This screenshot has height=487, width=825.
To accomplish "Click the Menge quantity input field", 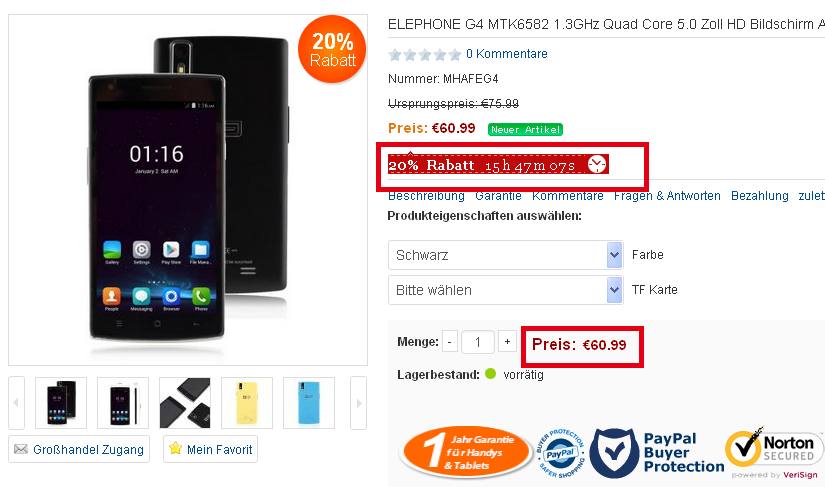I will pos(478,342).
